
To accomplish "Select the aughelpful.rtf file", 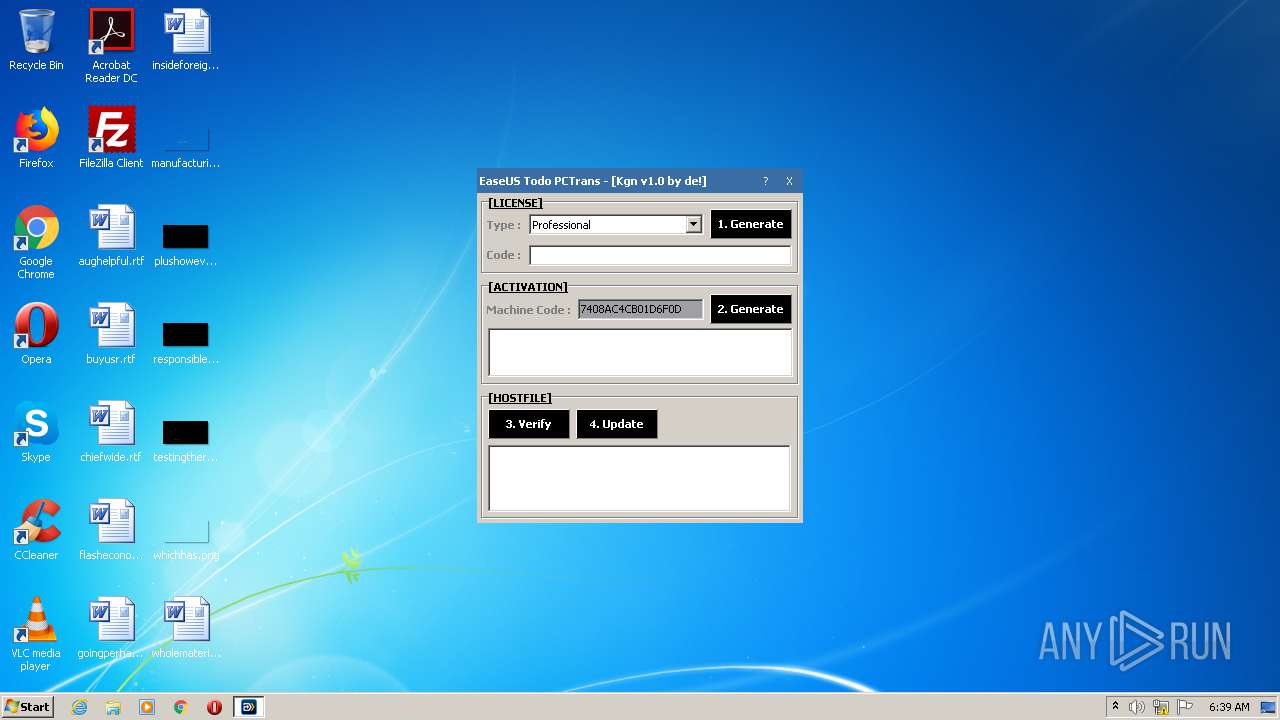I will point(111,237).
